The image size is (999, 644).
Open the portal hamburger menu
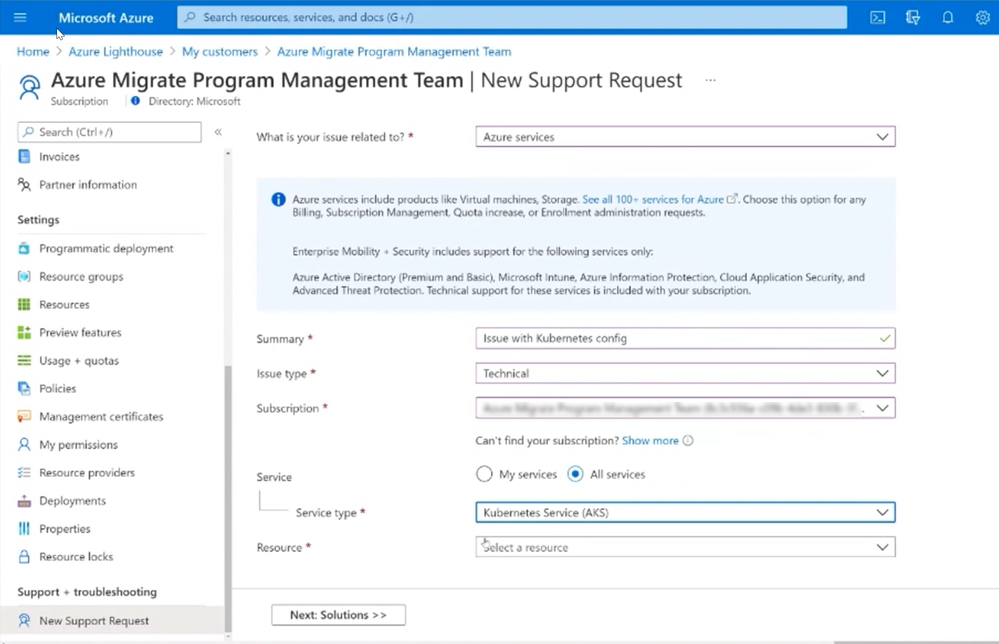pos(20,17)
